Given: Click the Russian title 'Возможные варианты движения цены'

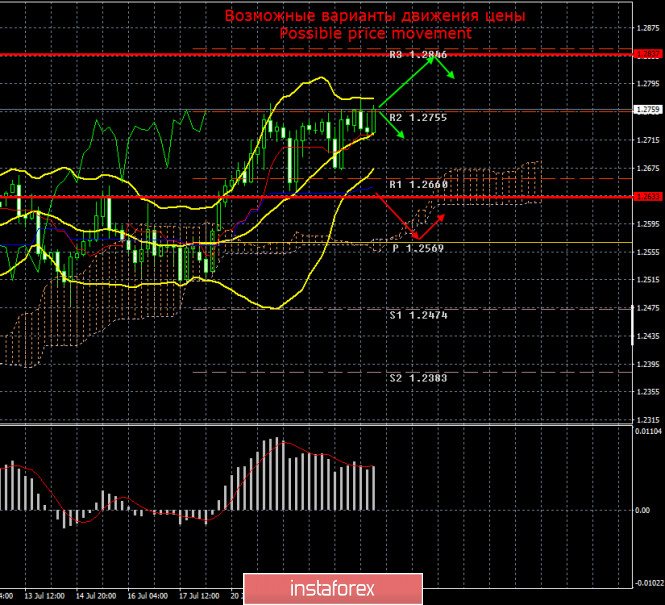Looking at the screenshot, I should pos(375,16).
